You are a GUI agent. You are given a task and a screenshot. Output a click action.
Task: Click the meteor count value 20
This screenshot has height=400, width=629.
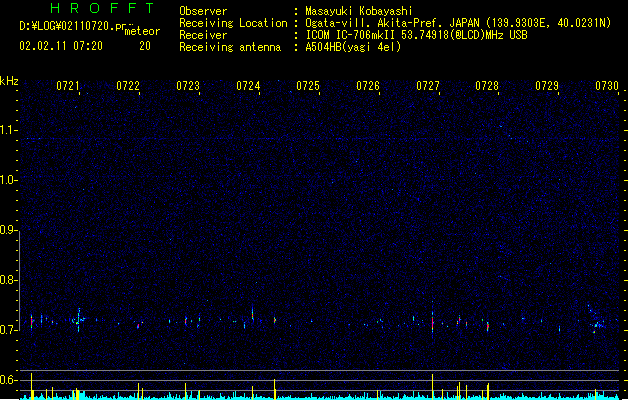tap(145, 46)
